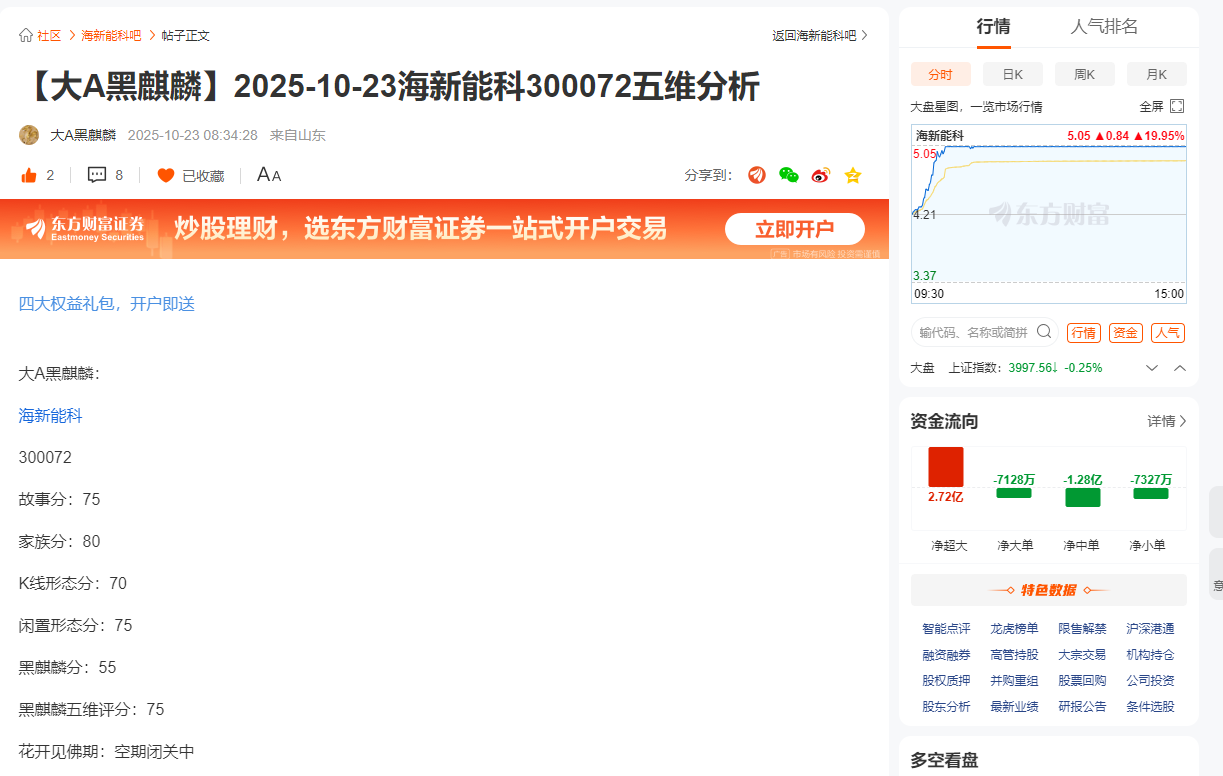Viewport: 1223px width, 776px height.
Task: Click the green 净中单 -1.28亿 bar
Action: (1082, 497)
